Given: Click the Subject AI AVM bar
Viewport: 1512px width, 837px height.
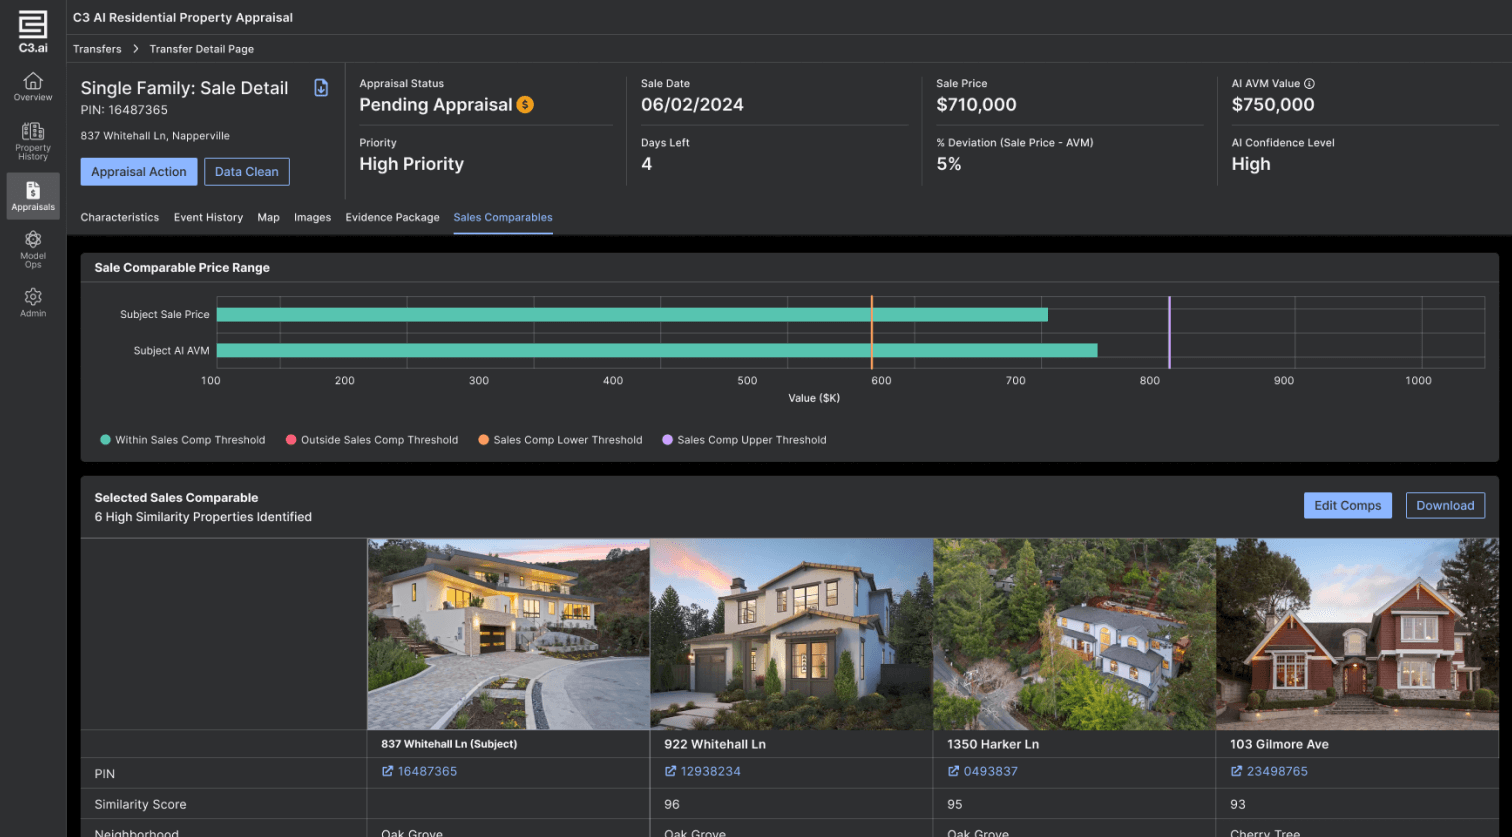Looking at the screenshot, I should click(657, 350).
